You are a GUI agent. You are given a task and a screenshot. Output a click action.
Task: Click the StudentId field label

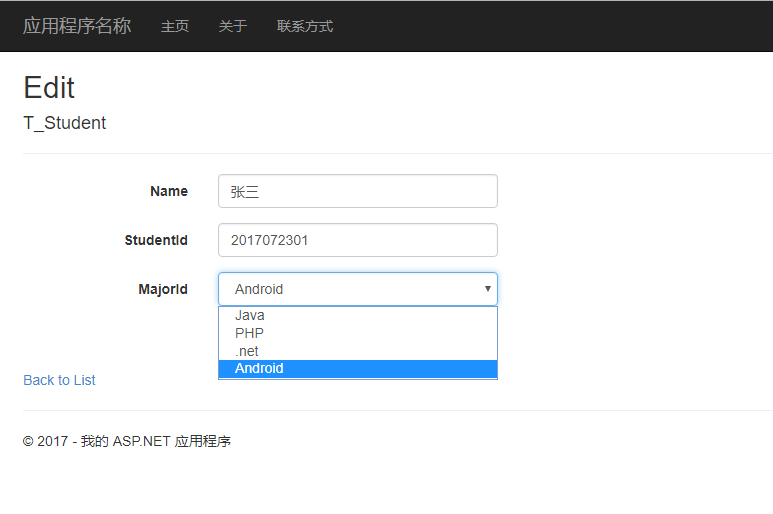(x=156, y=240)
